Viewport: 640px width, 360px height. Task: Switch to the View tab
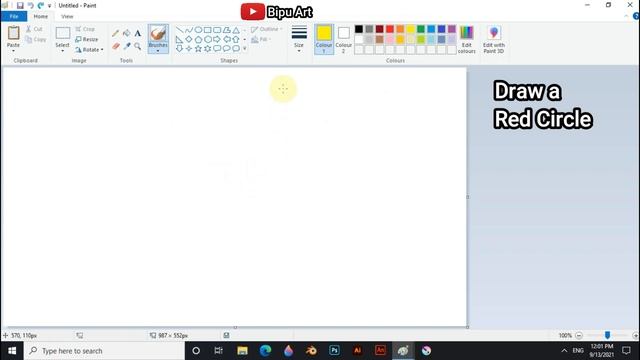click(67, 16)
